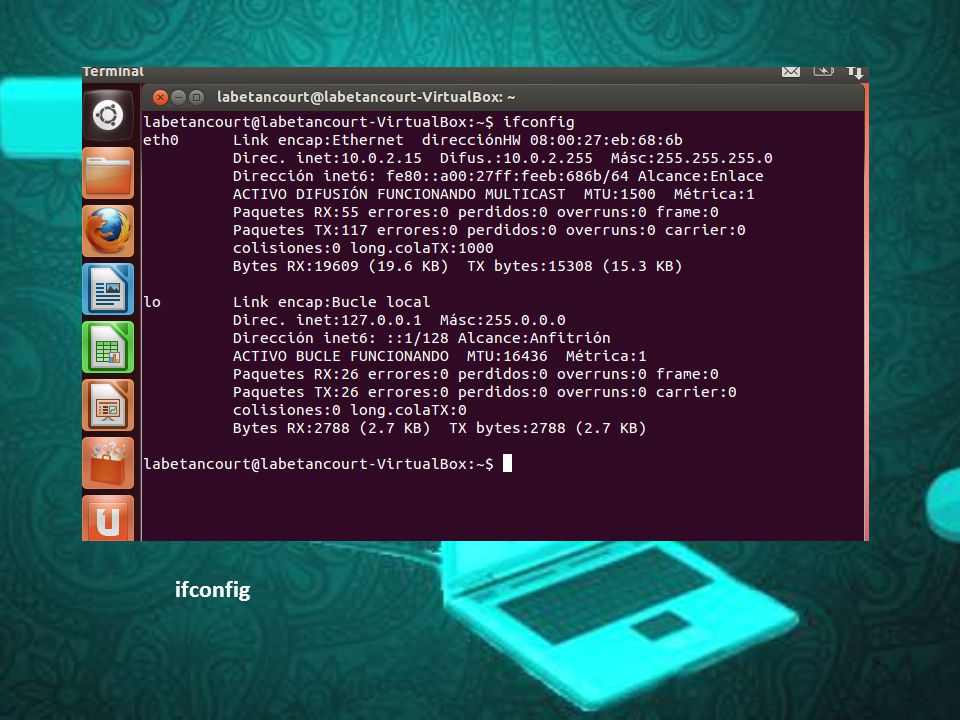This screenshot has width=960, height=720.
Task: Click the loopback address 127.0.0.1
Action: pos(381,320)
